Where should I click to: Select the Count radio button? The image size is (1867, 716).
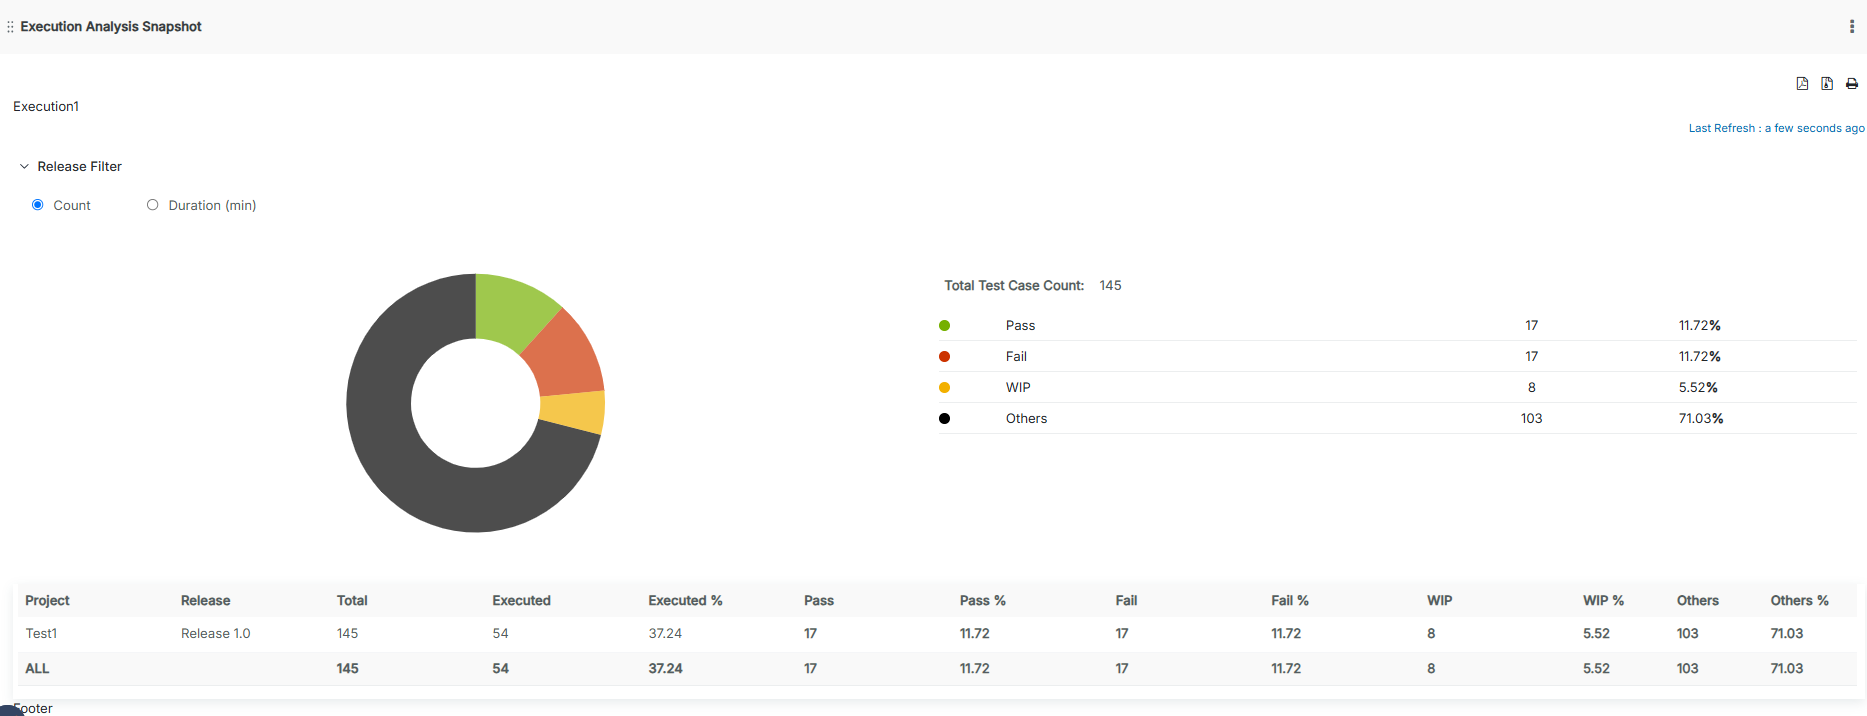click(x=38, y=205)
